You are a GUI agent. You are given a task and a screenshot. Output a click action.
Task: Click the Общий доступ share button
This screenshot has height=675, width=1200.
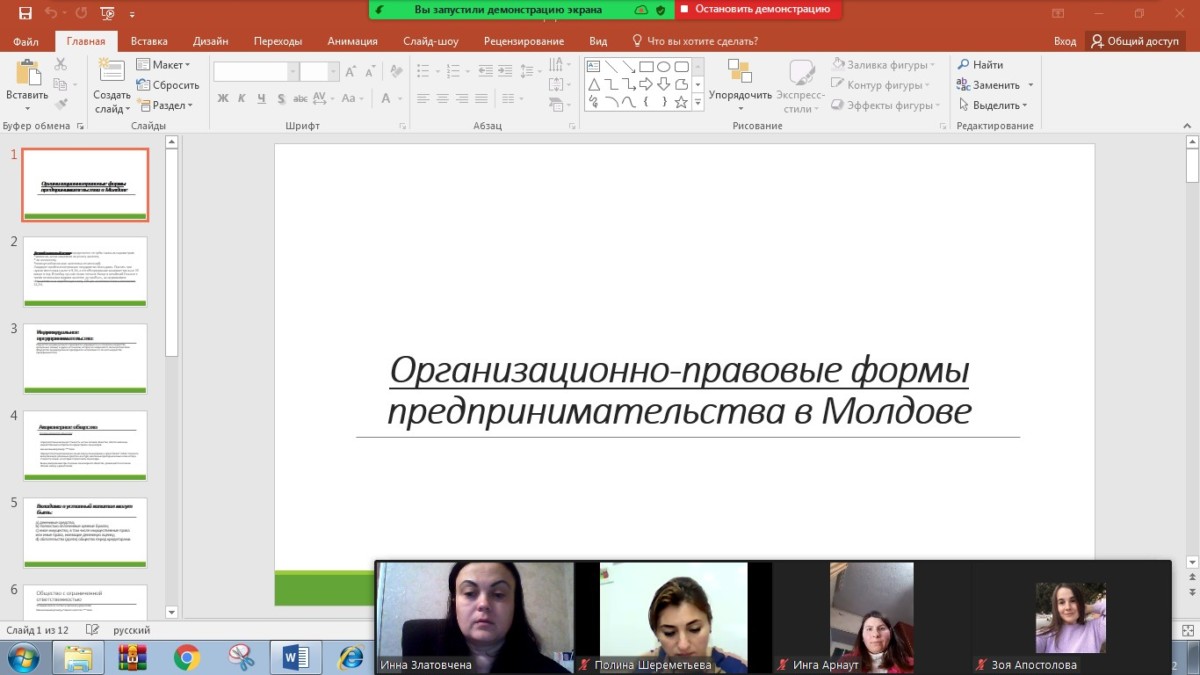click(x=1135, y=41)
